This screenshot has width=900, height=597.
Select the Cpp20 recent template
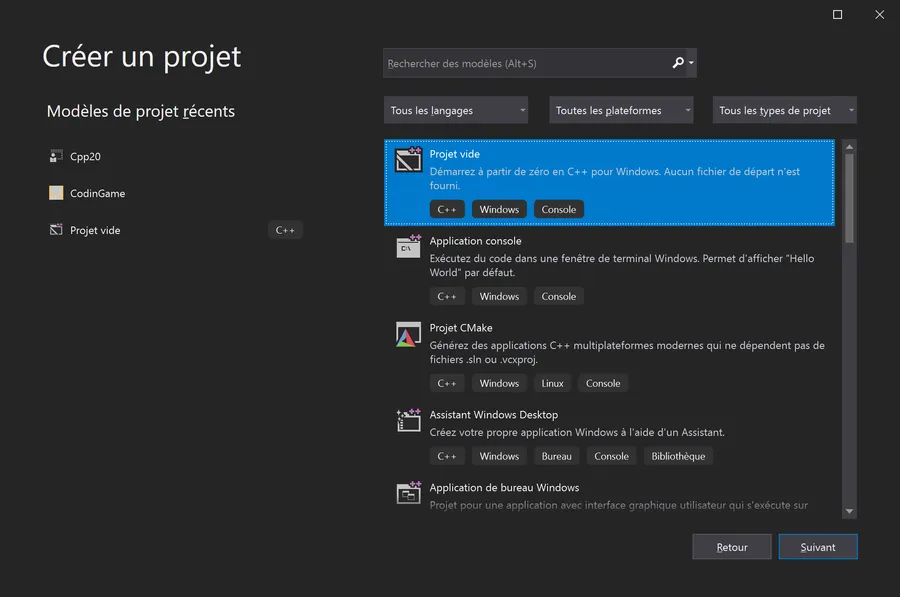[85, 157]
